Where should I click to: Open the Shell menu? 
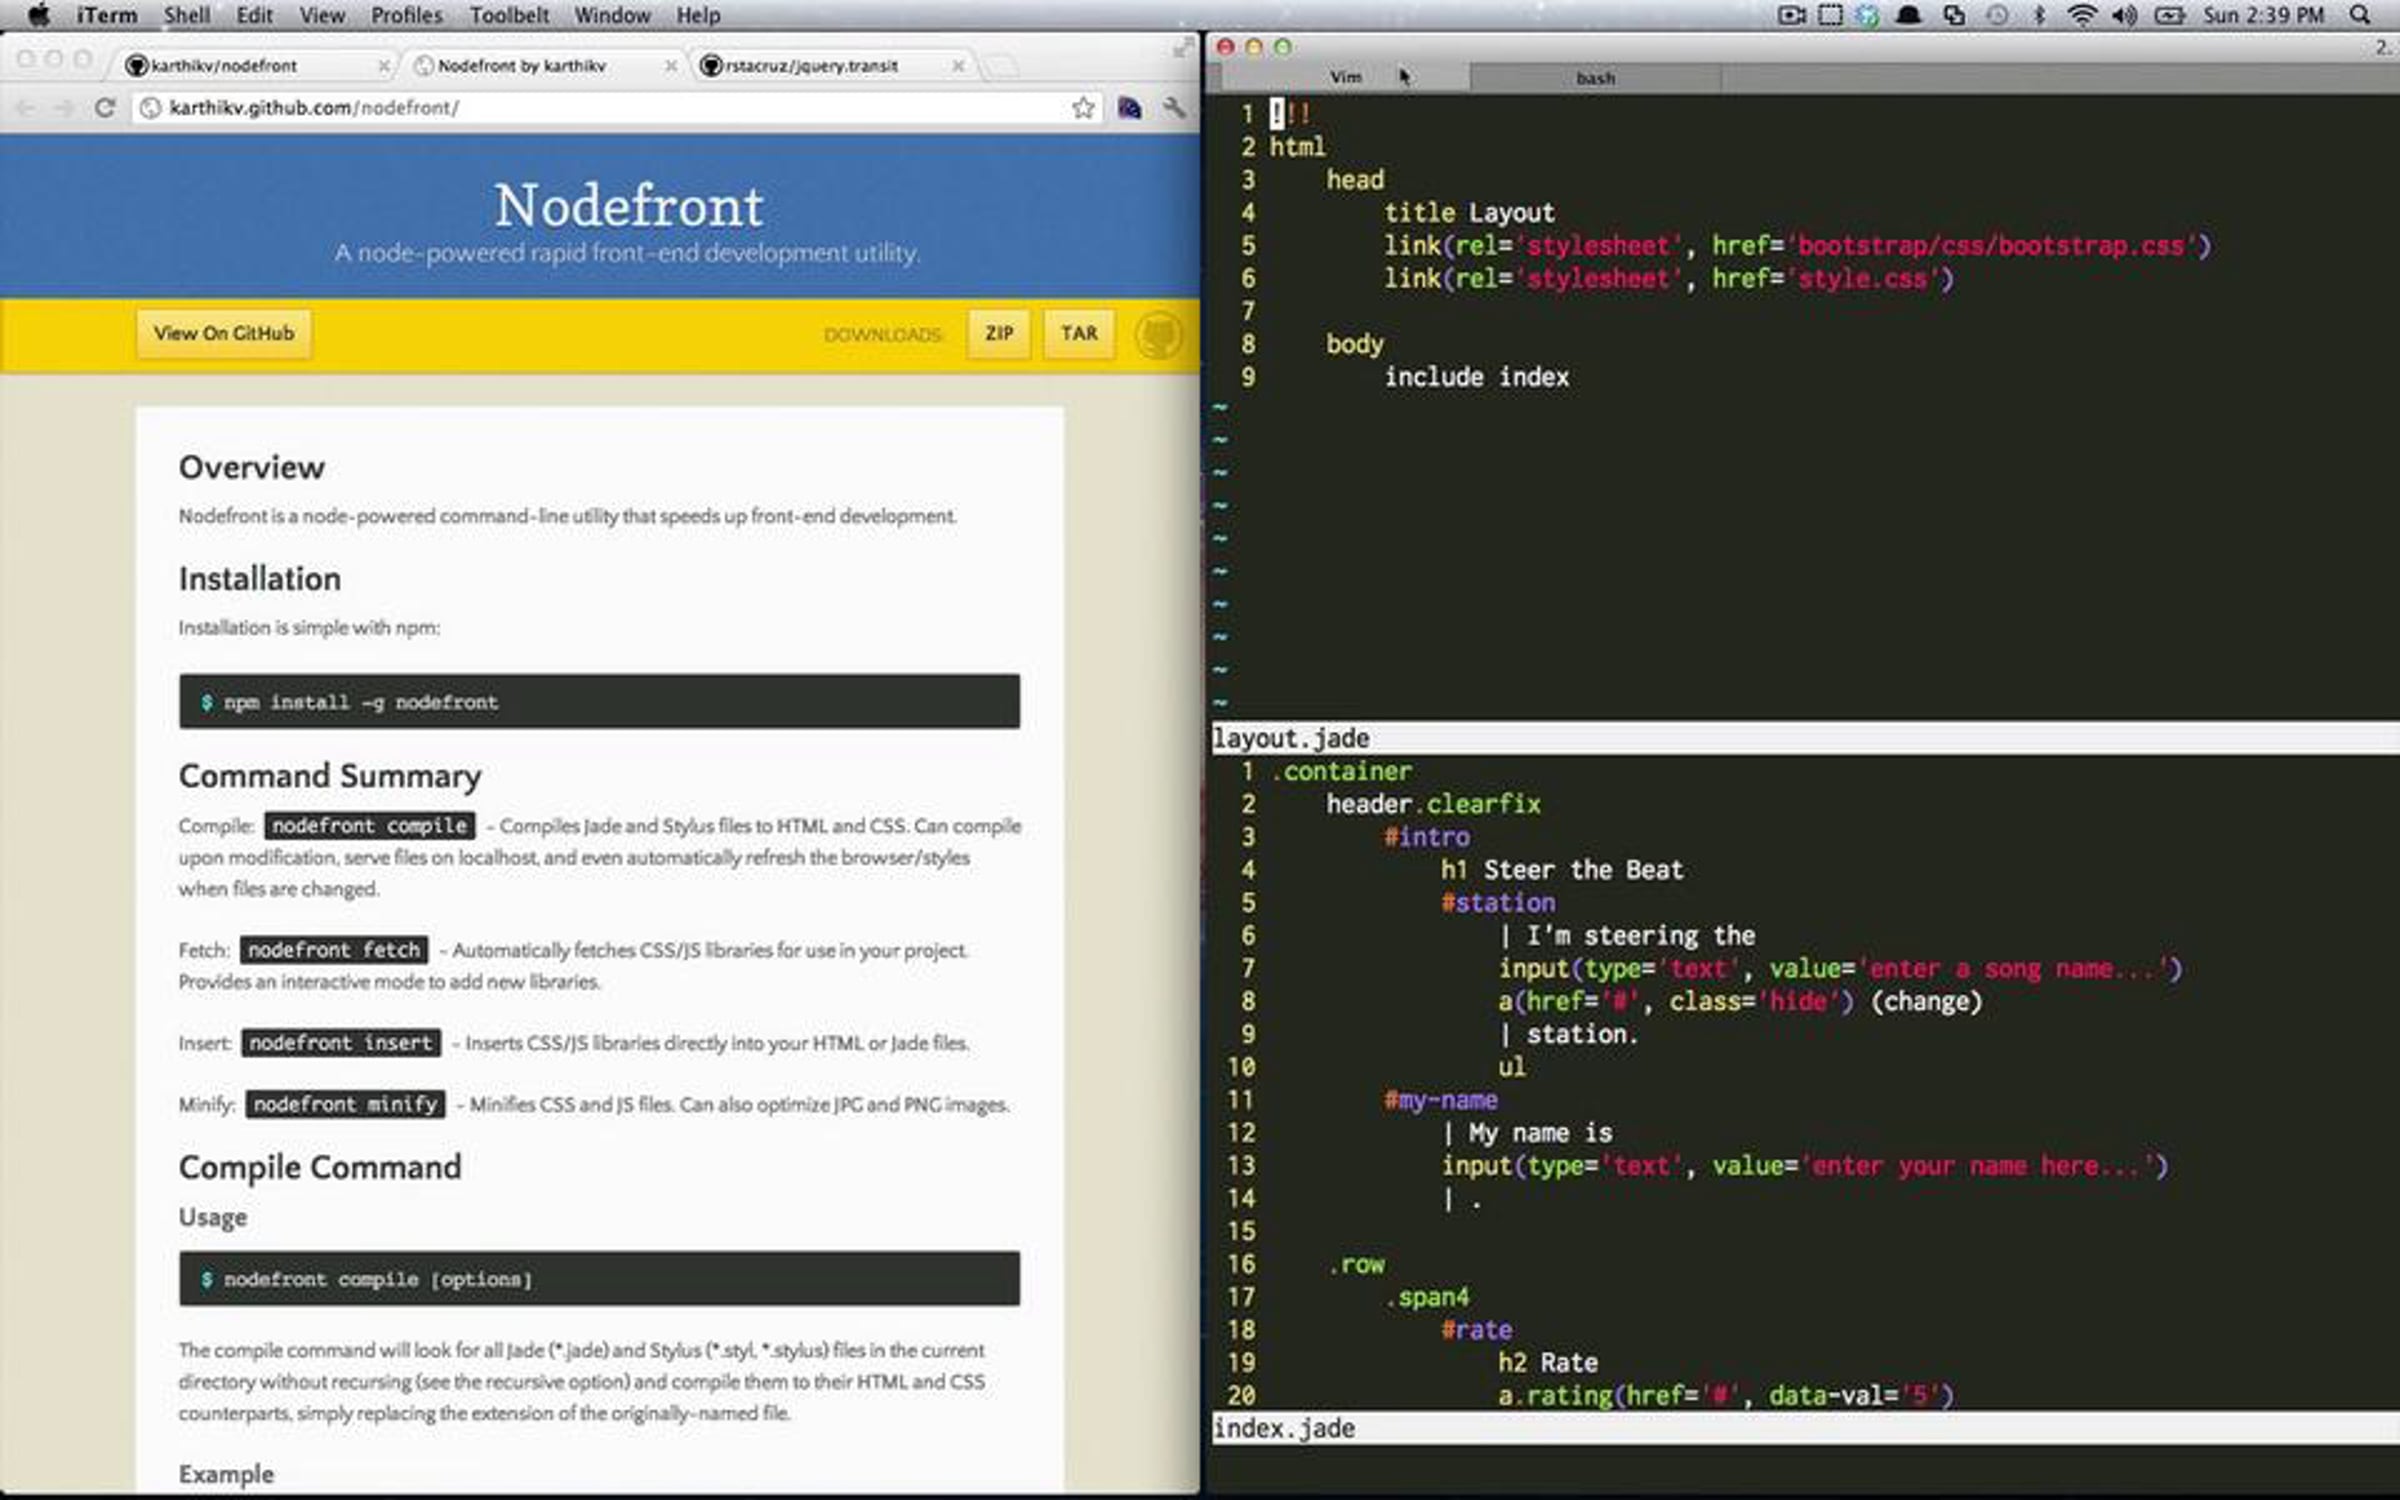[187, 15]
